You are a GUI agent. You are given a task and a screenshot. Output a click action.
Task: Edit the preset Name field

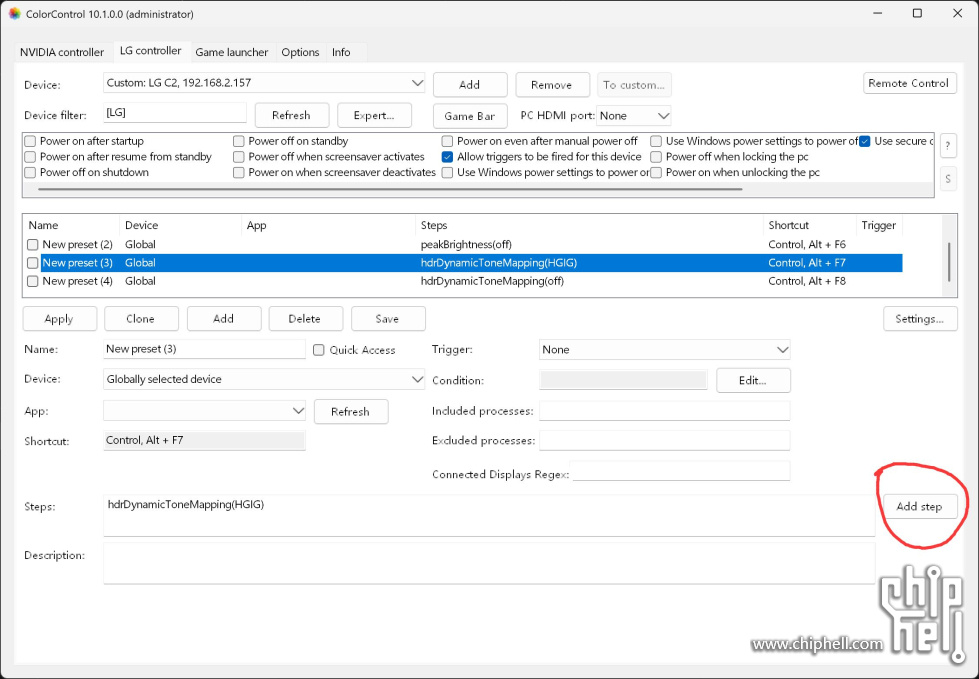point(204,349)
